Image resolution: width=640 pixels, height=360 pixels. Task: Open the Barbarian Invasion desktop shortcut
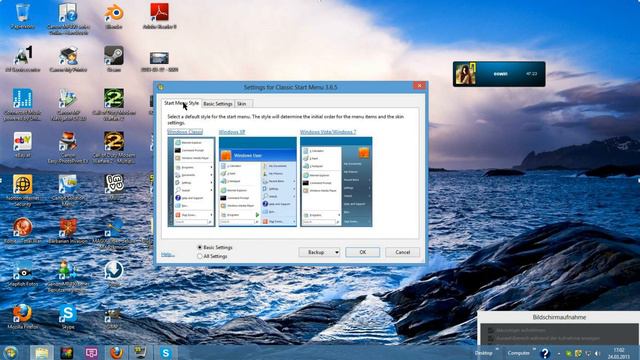(x=68, y=231)
